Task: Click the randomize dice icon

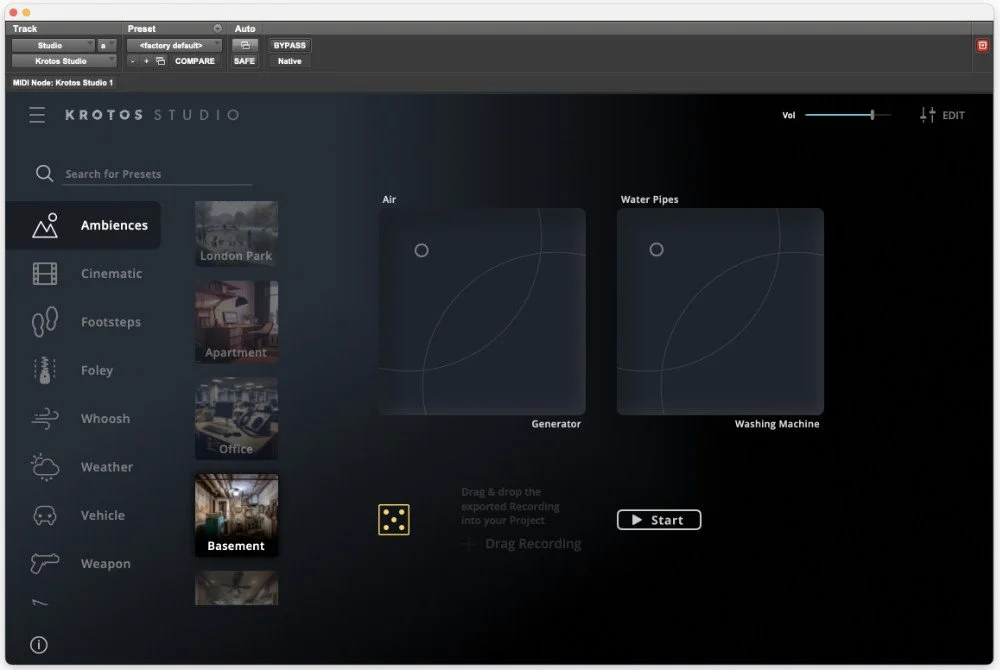Action: (x=393, y=520)
